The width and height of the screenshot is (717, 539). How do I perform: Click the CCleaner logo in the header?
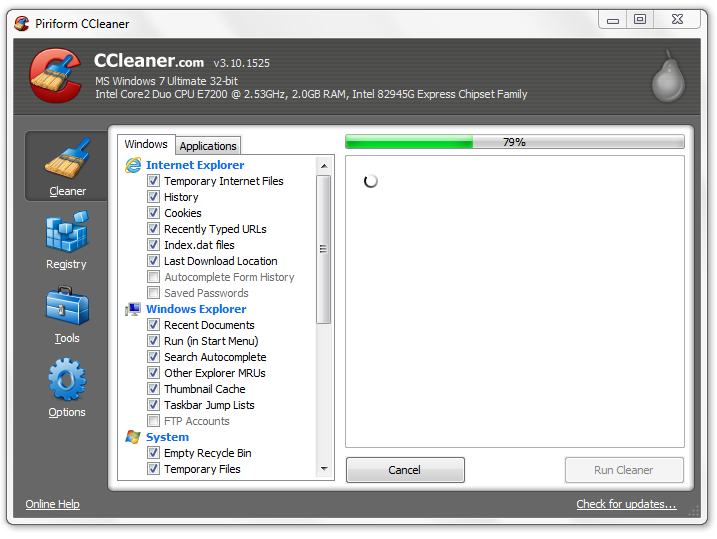55,76
